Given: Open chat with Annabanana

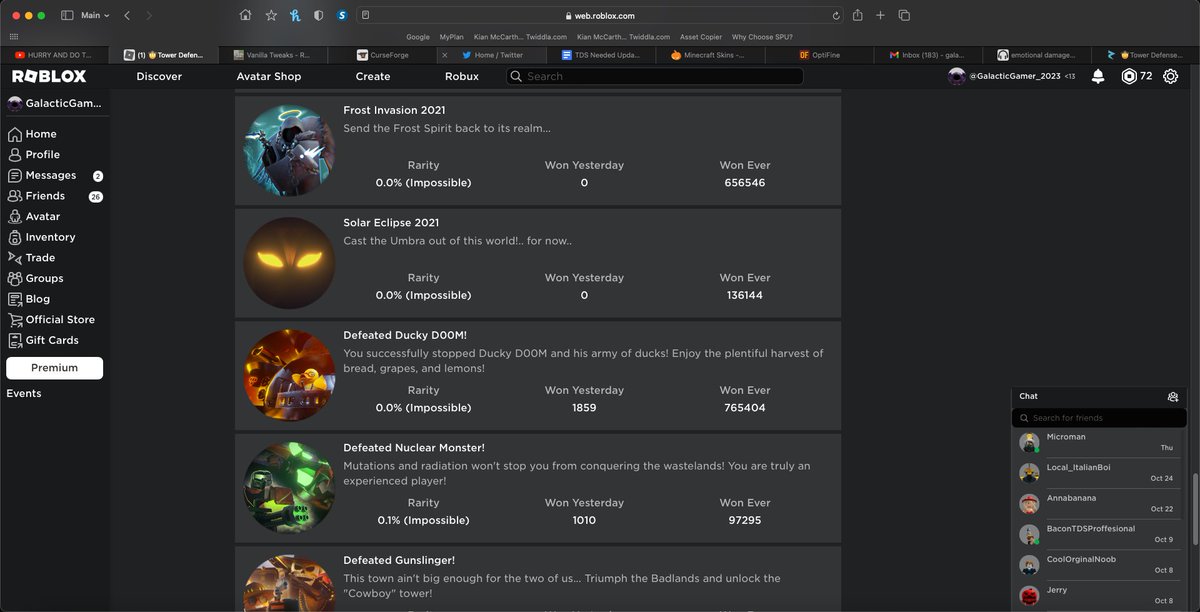Looking at the screenshot, I should click(1098, 503).
